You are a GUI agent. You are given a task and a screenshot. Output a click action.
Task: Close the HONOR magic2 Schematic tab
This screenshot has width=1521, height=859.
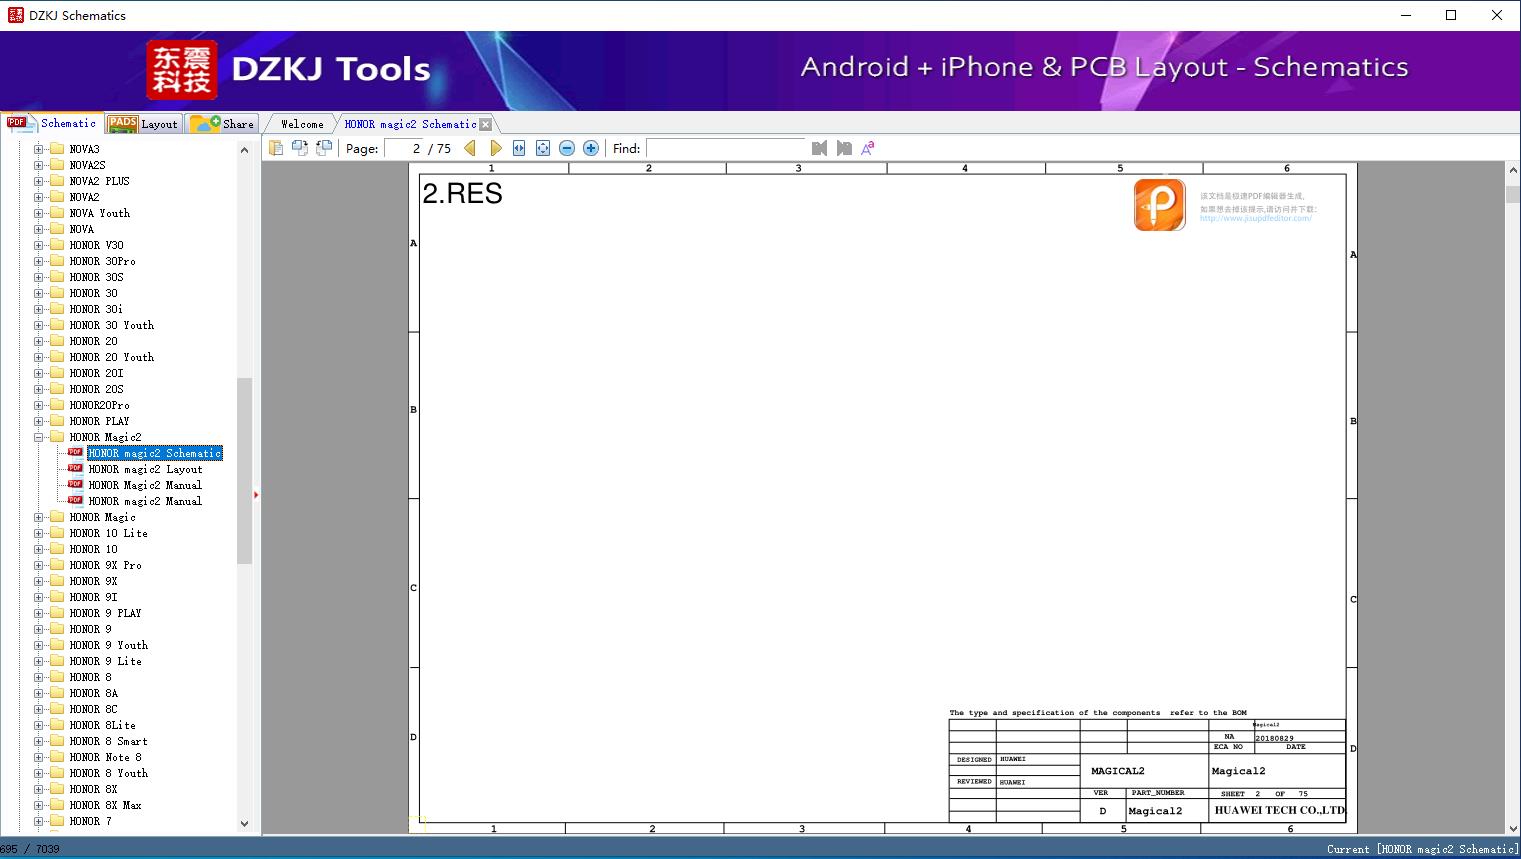[x=486, y=125]
